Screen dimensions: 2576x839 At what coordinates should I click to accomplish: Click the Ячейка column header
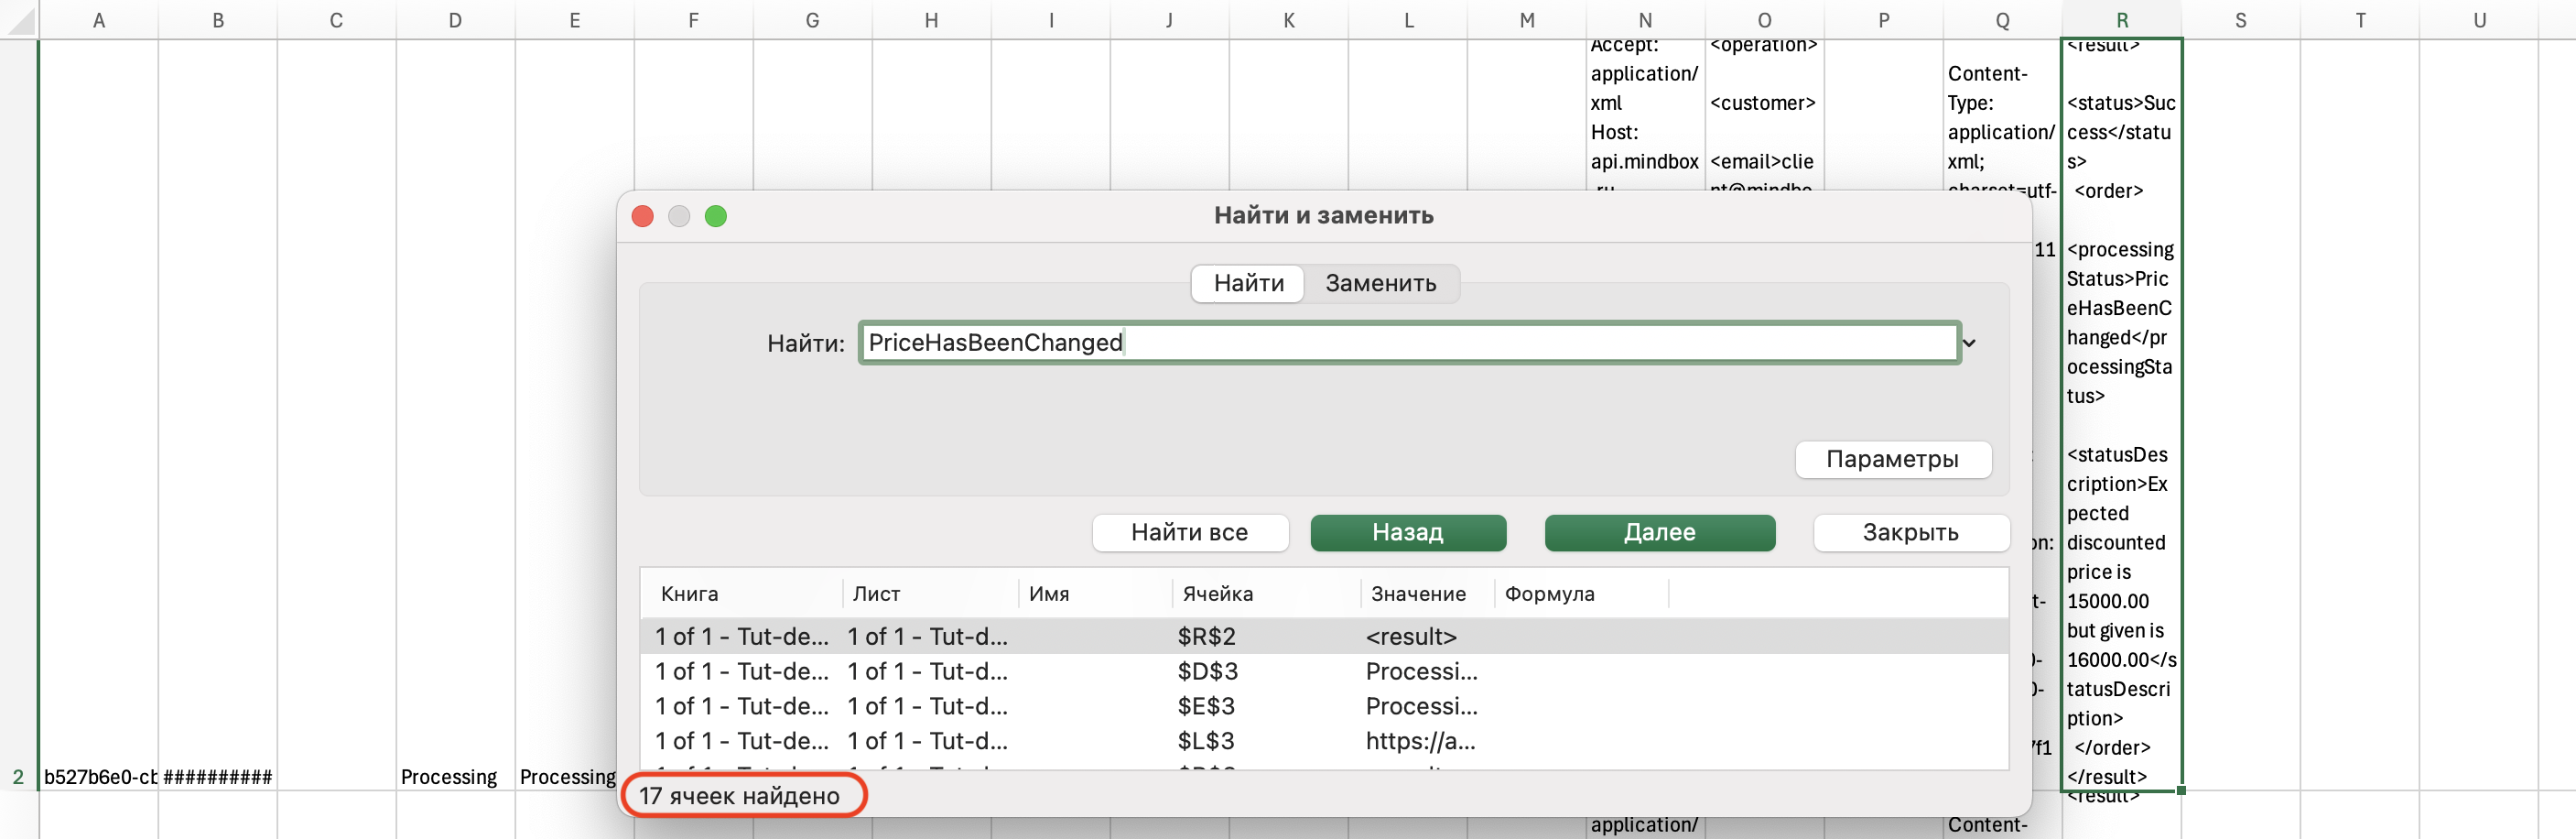[1266, 594]
